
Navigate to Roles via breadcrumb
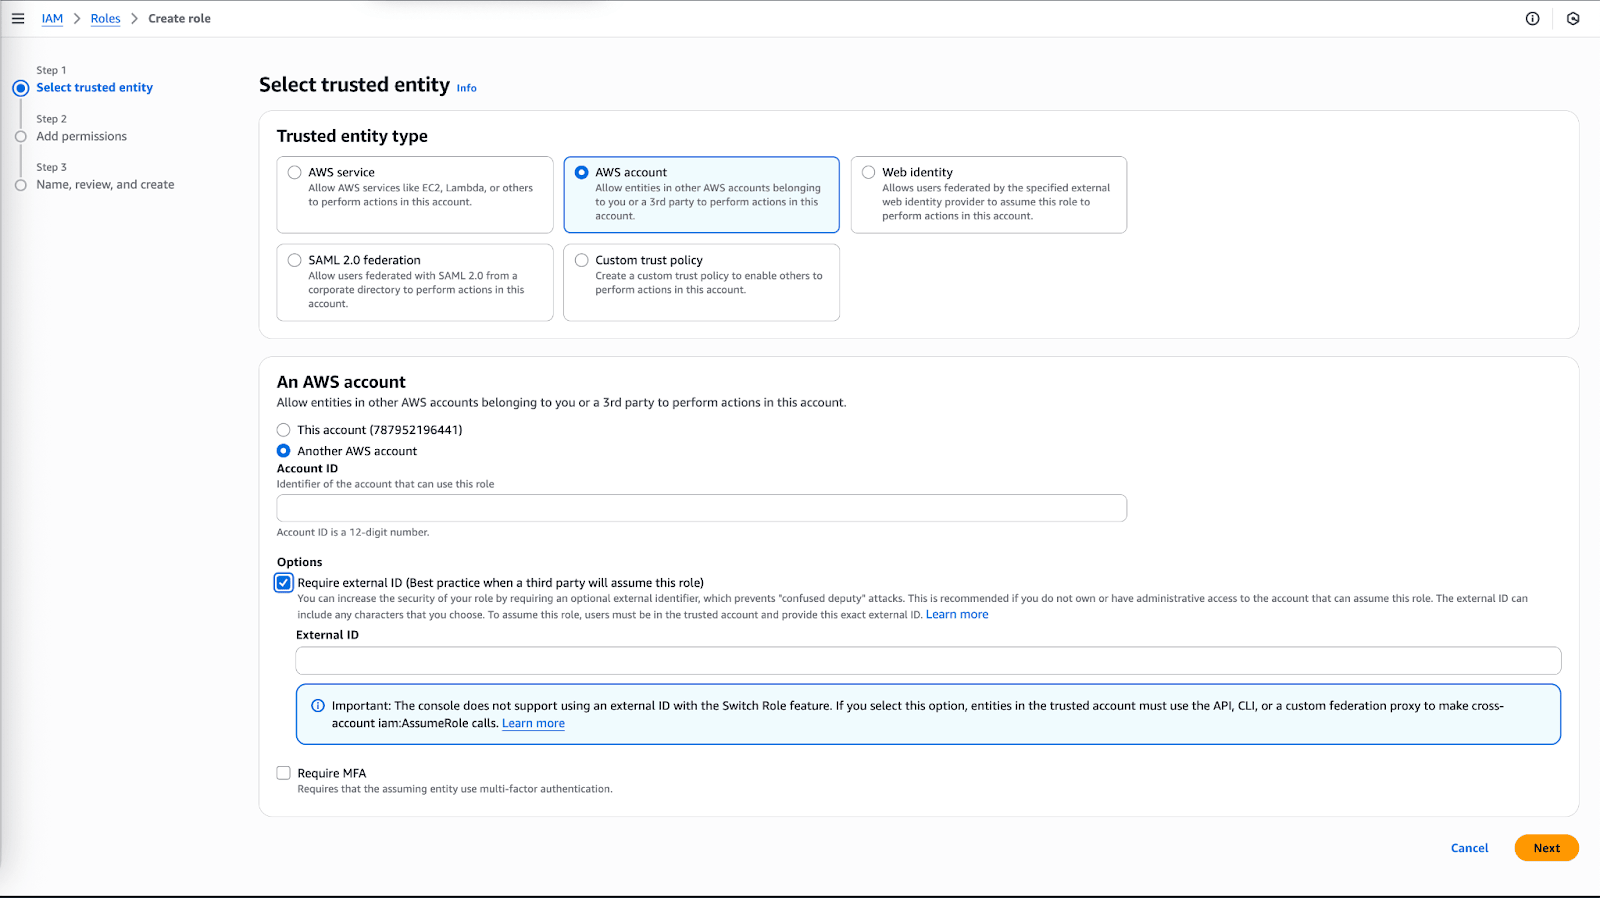click(105, 18)
